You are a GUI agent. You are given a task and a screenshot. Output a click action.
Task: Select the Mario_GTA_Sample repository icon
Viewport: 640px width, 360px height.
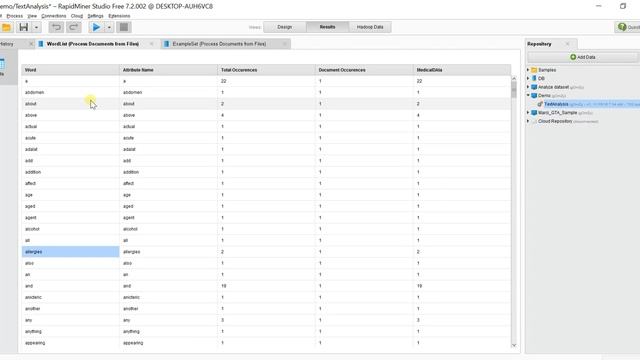(x=534, y=113)
